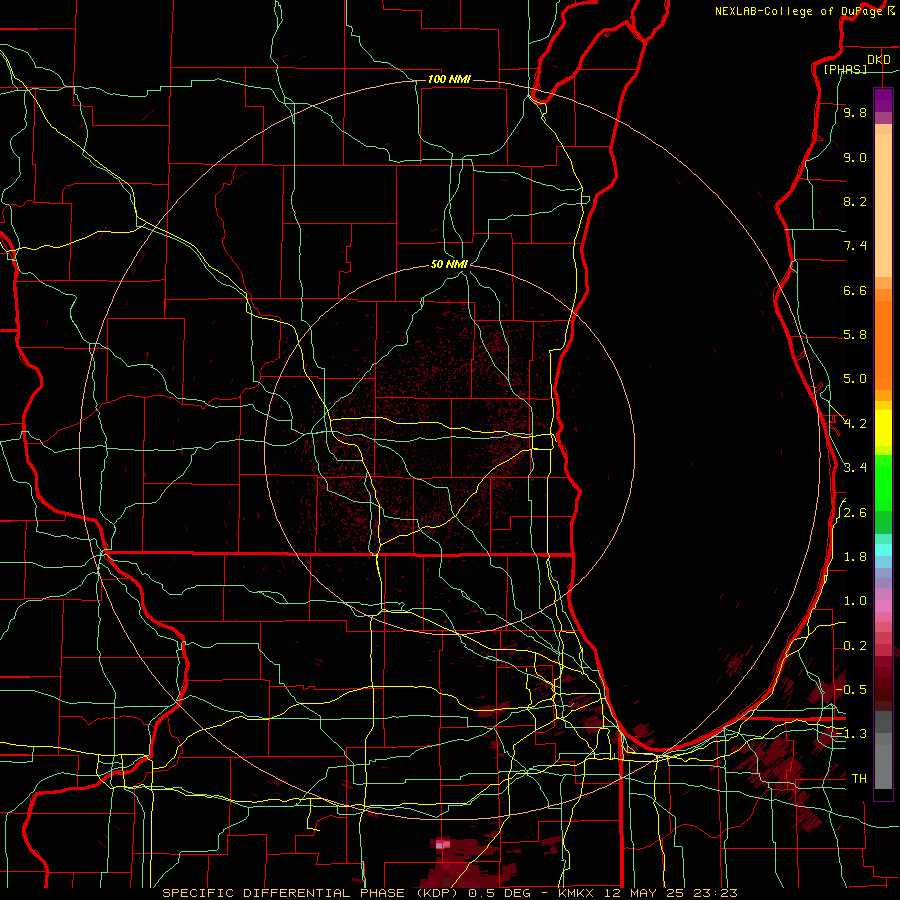Click the SPECIFIC DIFFERENTIAL PHASE (KDP) caption
The height and width of the screenshot is (900, 900).
click(313, 893)
